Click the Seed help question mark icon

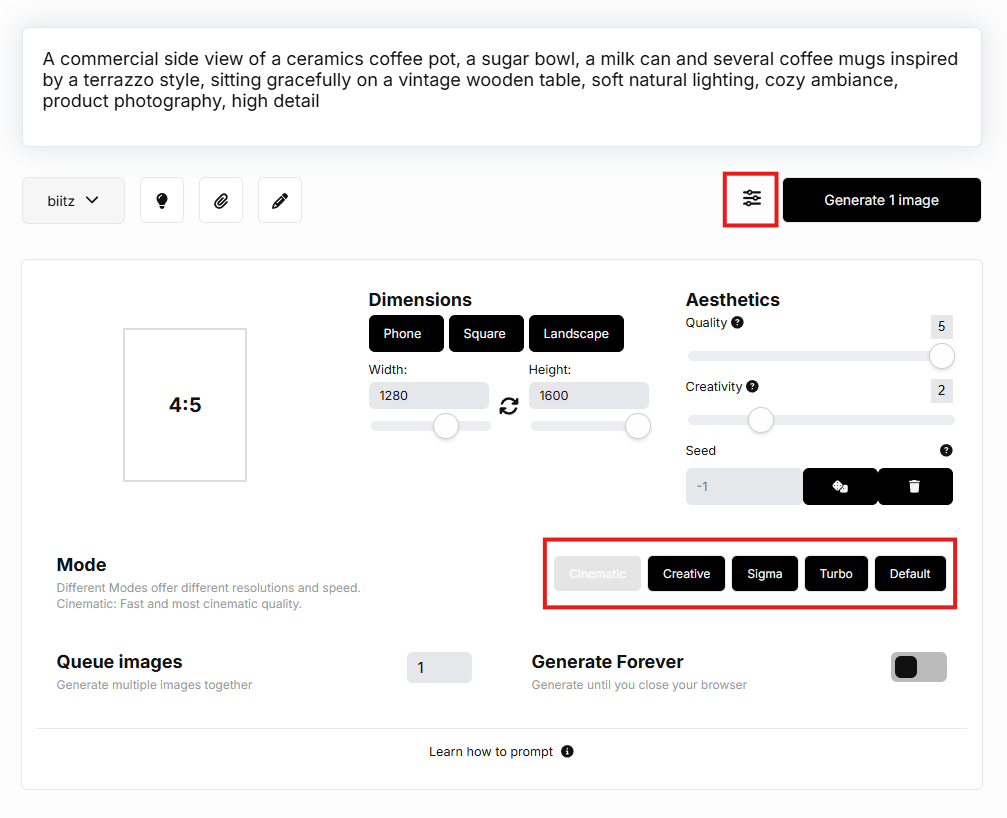(x=946, y=451)
